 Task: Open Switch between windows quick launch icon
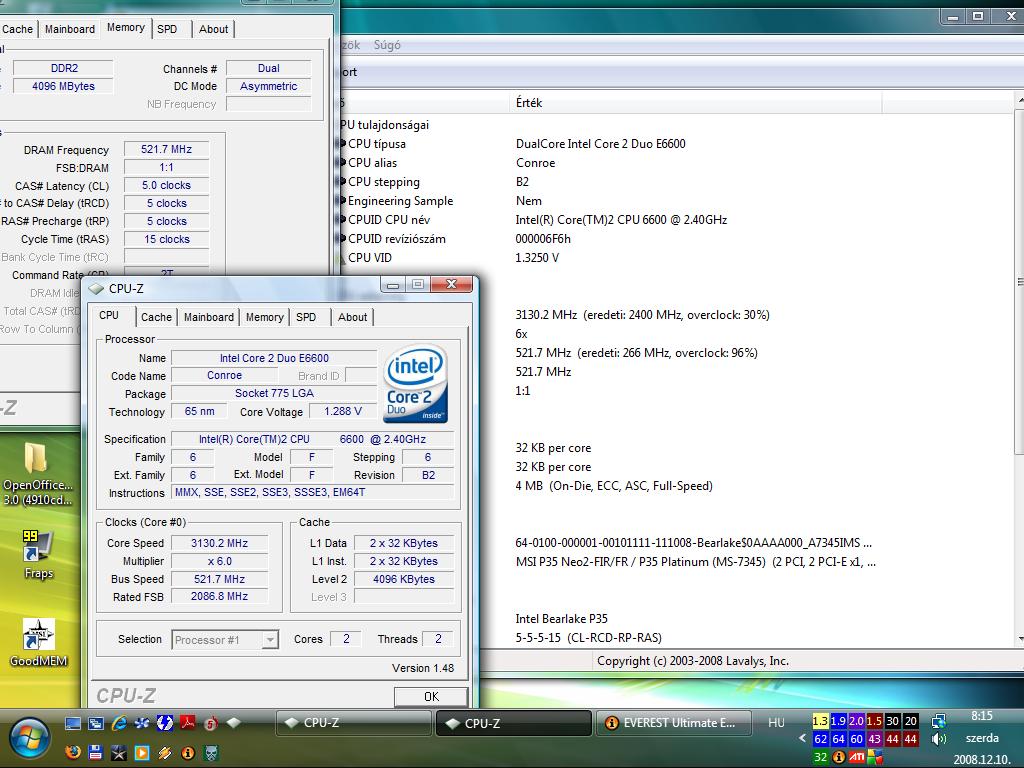96,723
